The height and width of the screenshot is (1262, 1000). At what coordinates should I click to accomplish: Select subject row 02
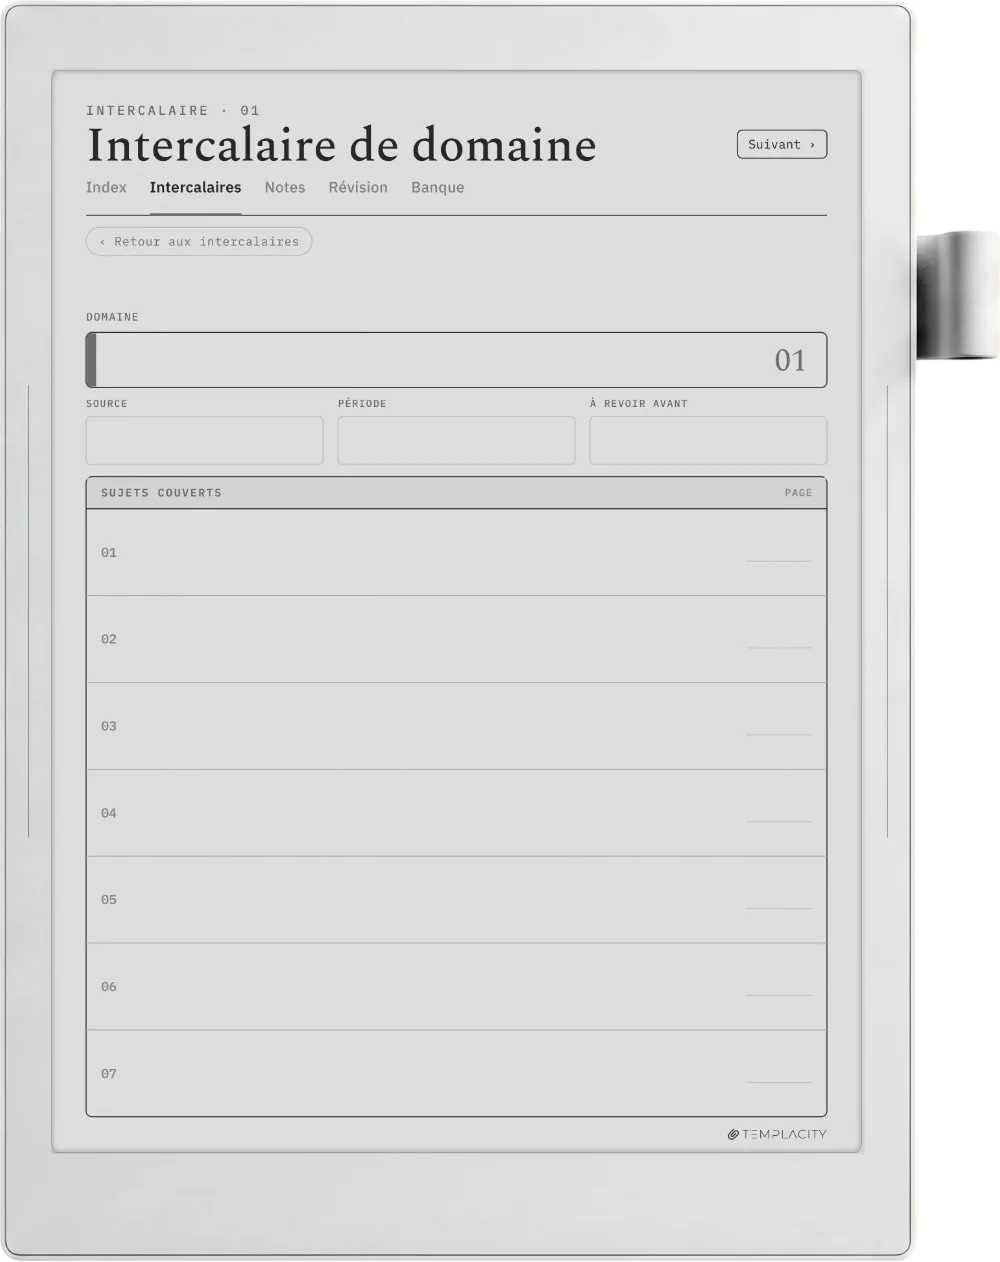pyautogui.click(x=456, y=640)
